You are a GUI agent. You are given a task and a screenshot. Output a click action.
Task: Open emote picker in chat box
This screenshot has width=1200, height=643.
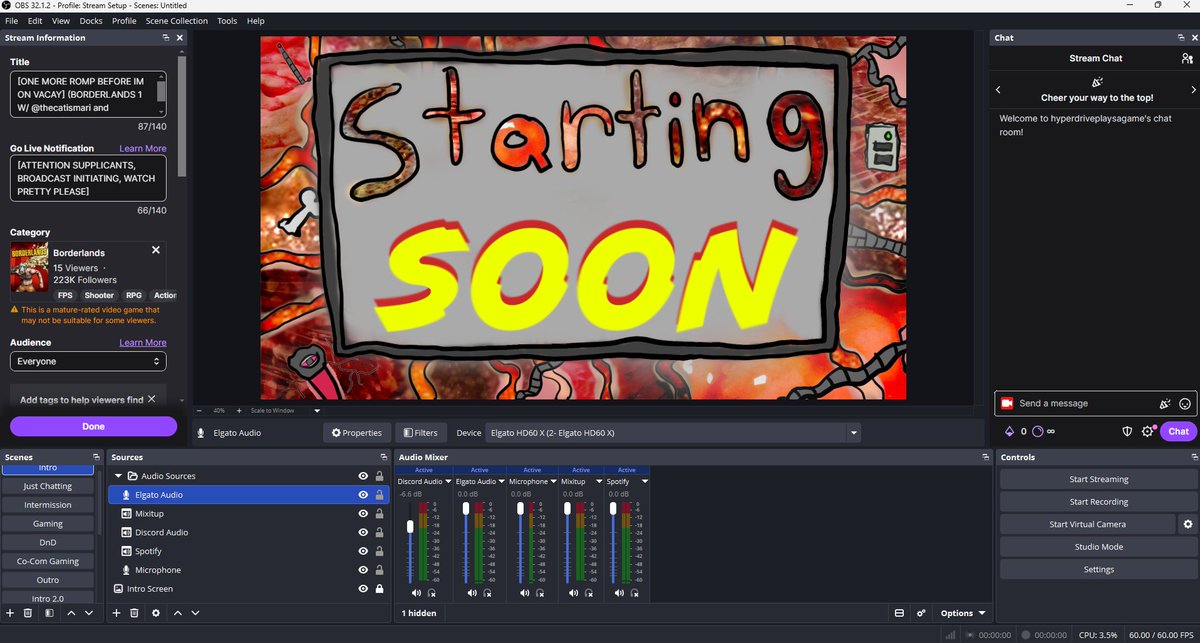point(1185,403)
